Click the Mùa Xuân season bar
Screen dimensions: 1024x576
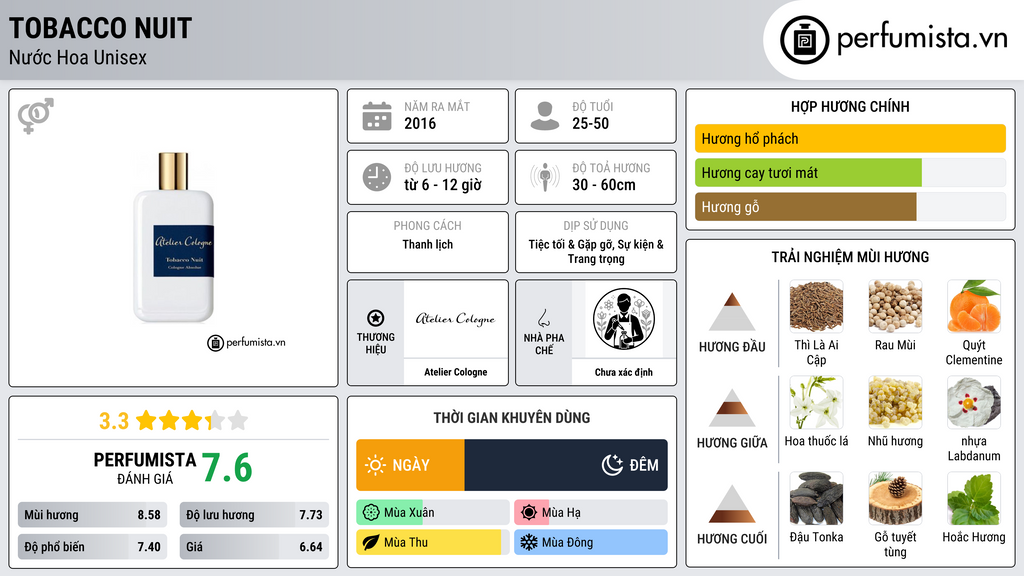[x=432, y=513]
